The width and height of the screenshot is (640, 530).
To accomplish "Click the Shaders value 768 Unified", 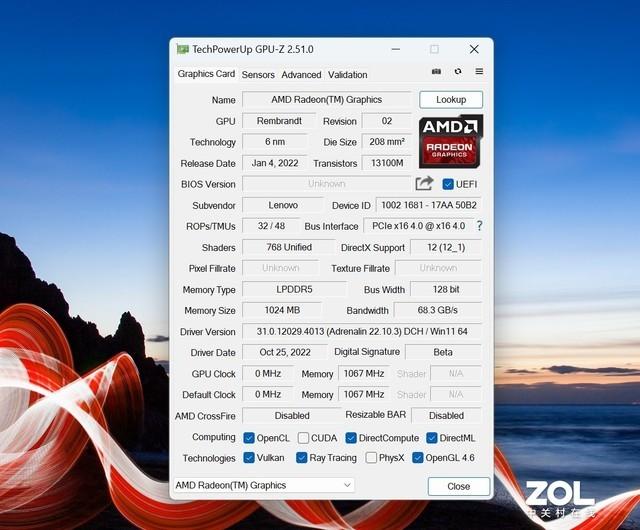I will 289,247.
